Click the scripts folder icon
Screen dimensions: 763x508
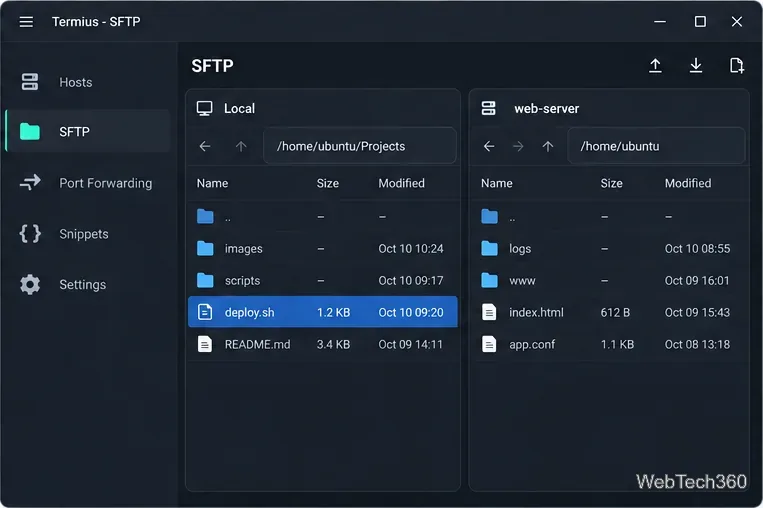205,280
